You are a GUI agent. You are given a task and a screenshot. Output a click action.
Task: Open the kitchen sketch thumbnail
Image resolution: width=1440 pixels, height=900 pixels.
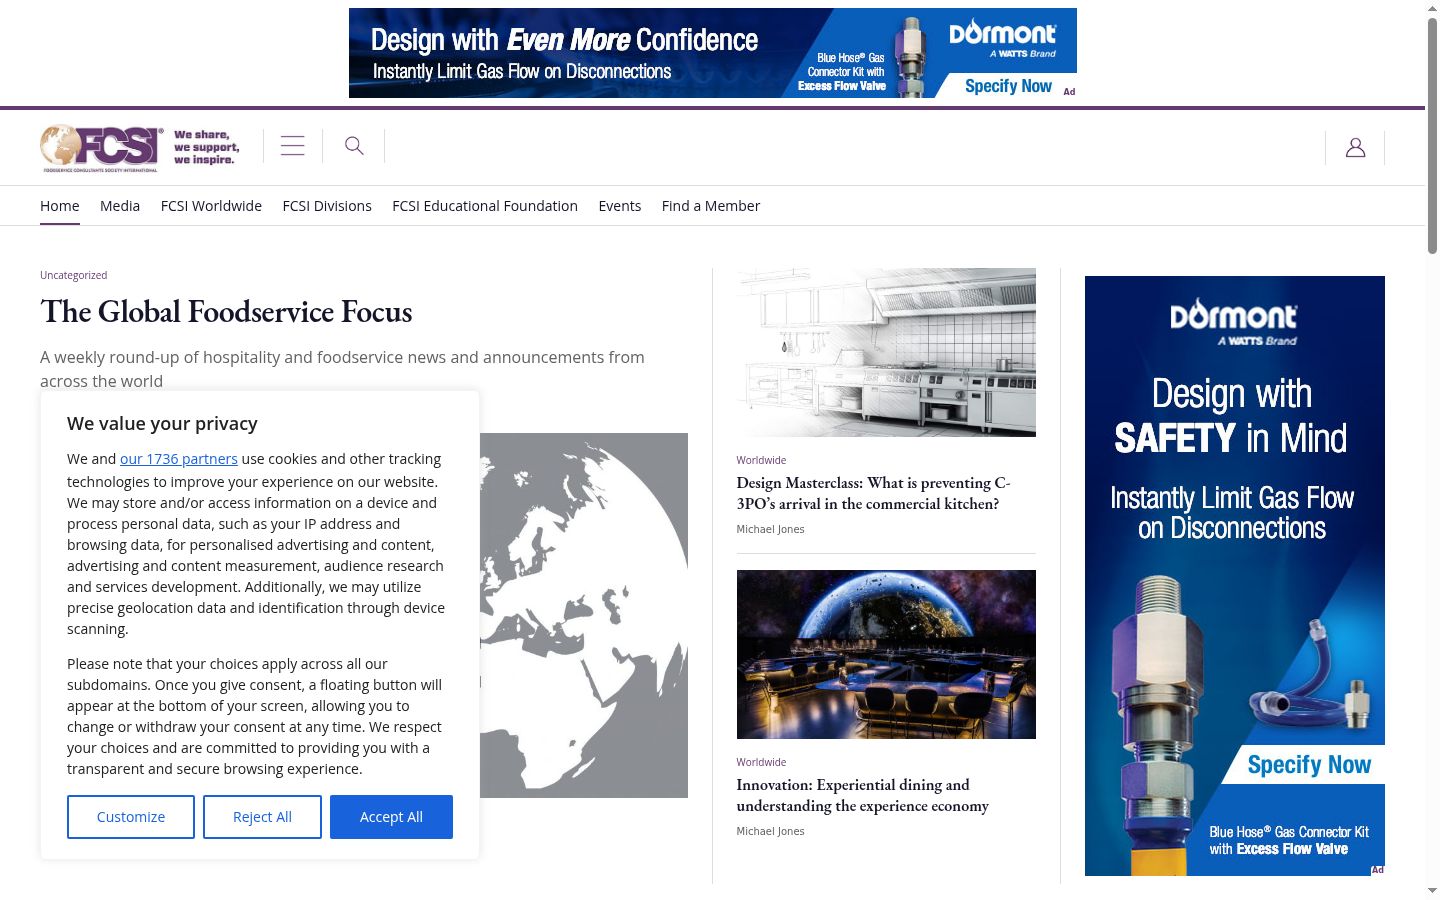coord(886,352)
